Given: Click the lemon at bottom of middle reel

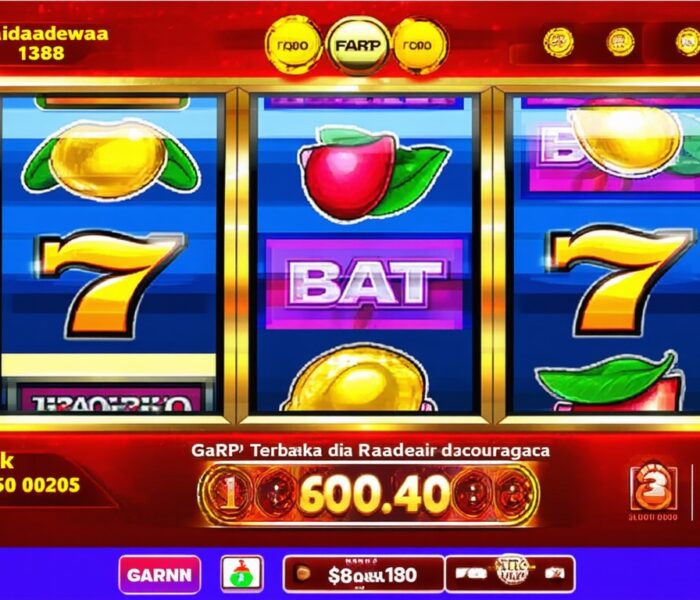Looking at the screenshot, I should pos(358,379).
